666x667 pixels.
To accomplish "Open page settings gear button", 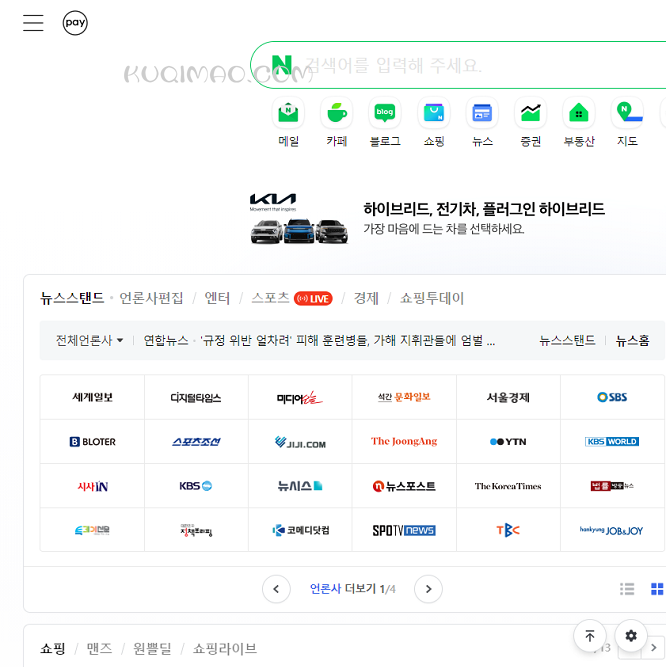I will (631, 635).
